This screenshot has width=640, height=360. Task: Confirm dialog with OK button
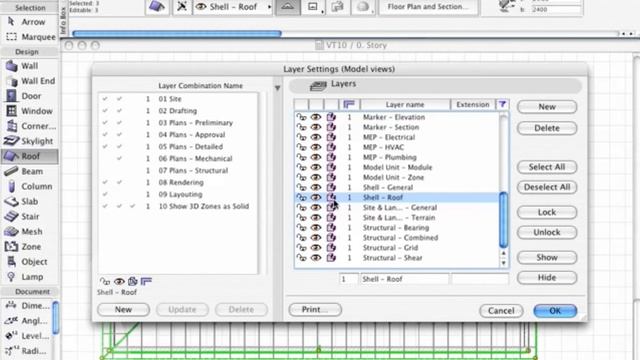[555, 311]
